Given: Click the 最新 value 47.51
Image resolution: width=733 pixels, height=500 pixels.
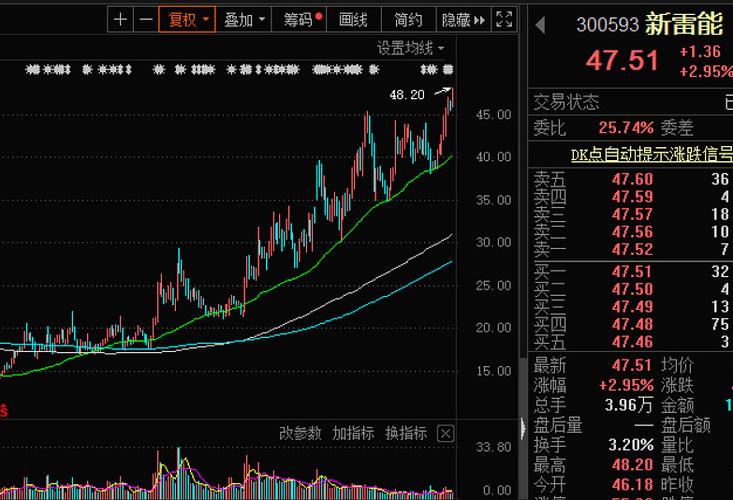Looking at the screenshot, I should [632, 365].
